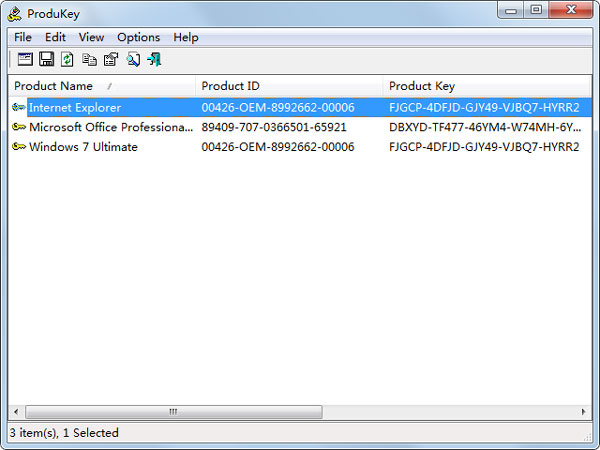Click the Select Source toolbar icon
Image resolution: width=600 pixels, height=450 pixels.
(x=25, y=59)
